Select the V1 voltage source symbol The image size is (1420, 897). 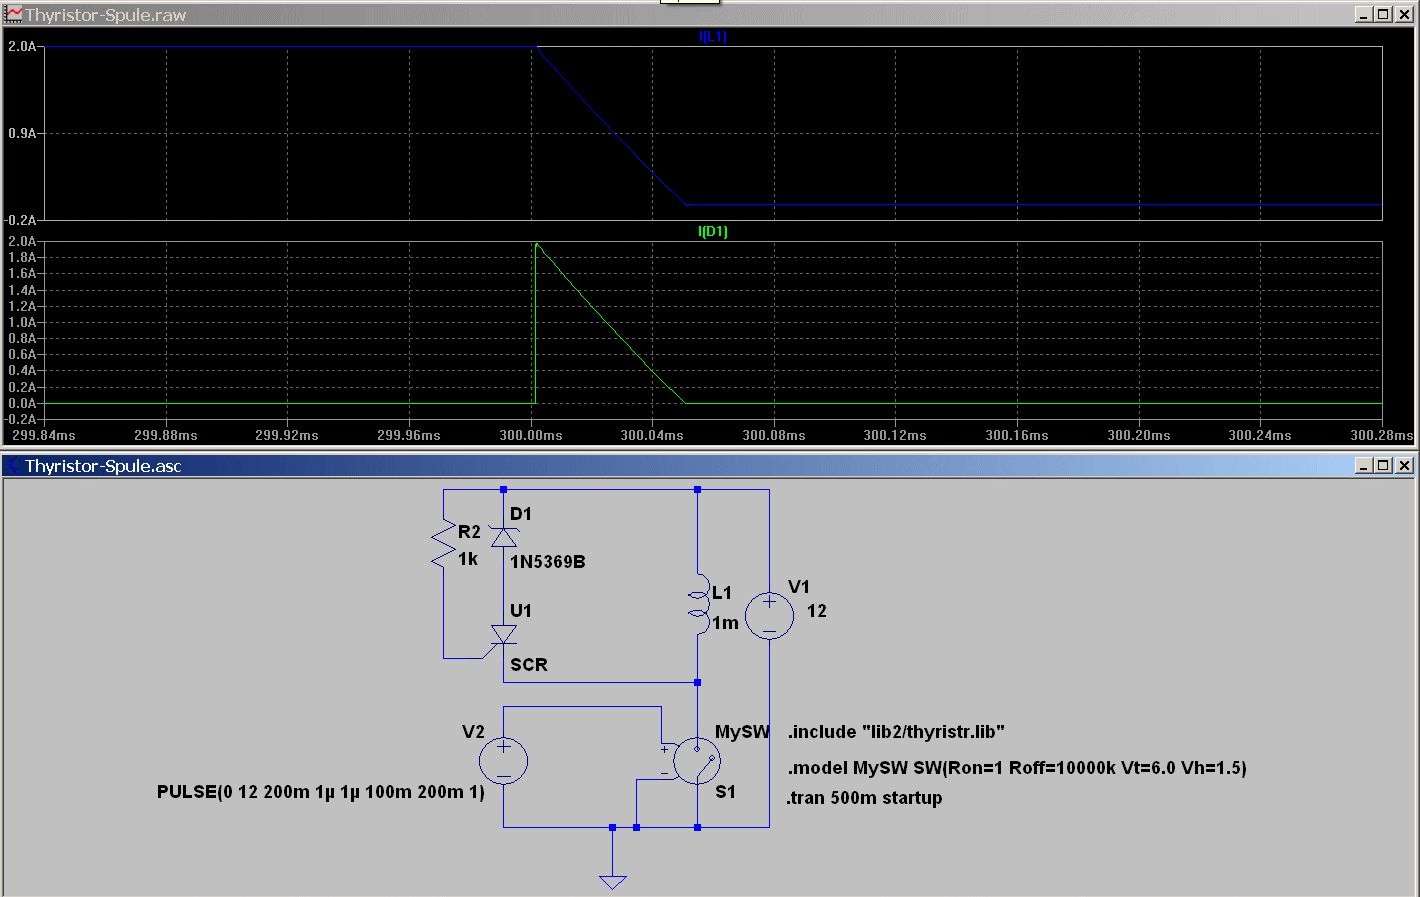(x=769, y=615)
